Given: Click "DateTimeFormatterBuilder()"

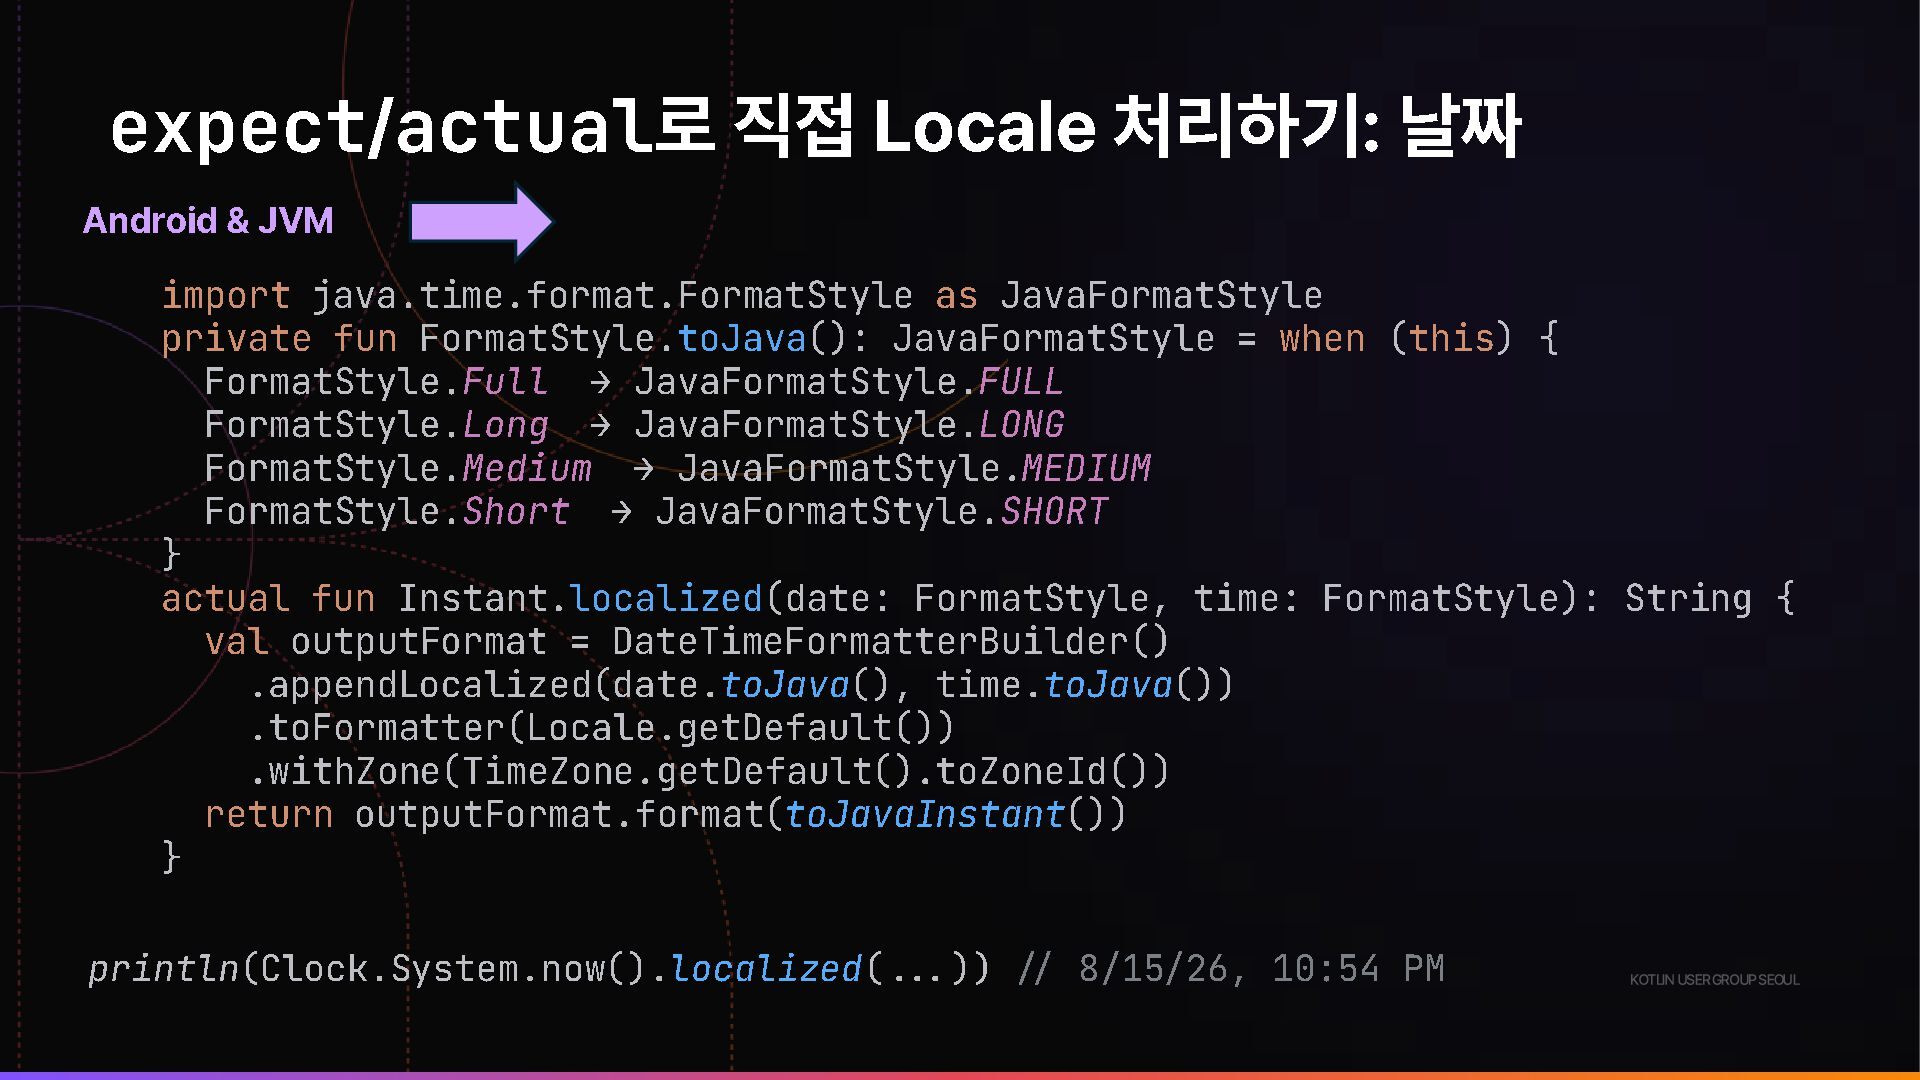Looking at the screenshot, I should coord(890,641).
